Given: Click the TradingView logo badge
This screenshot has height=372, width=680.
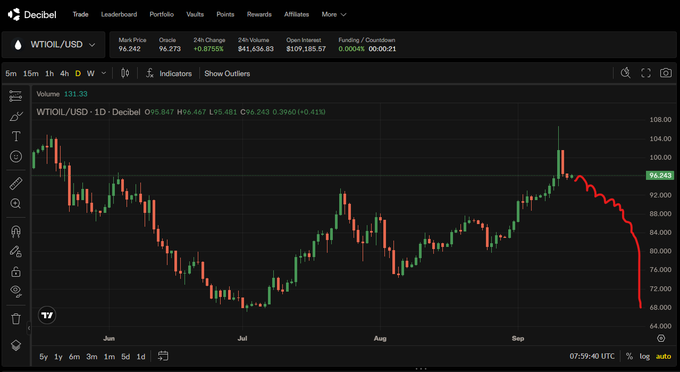Looking at the screenshot, I should click(x=47, y=315).
